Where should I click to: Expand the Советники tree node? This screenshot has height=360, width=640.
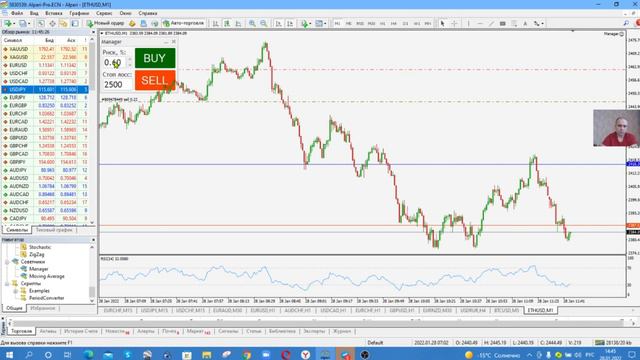7,262
